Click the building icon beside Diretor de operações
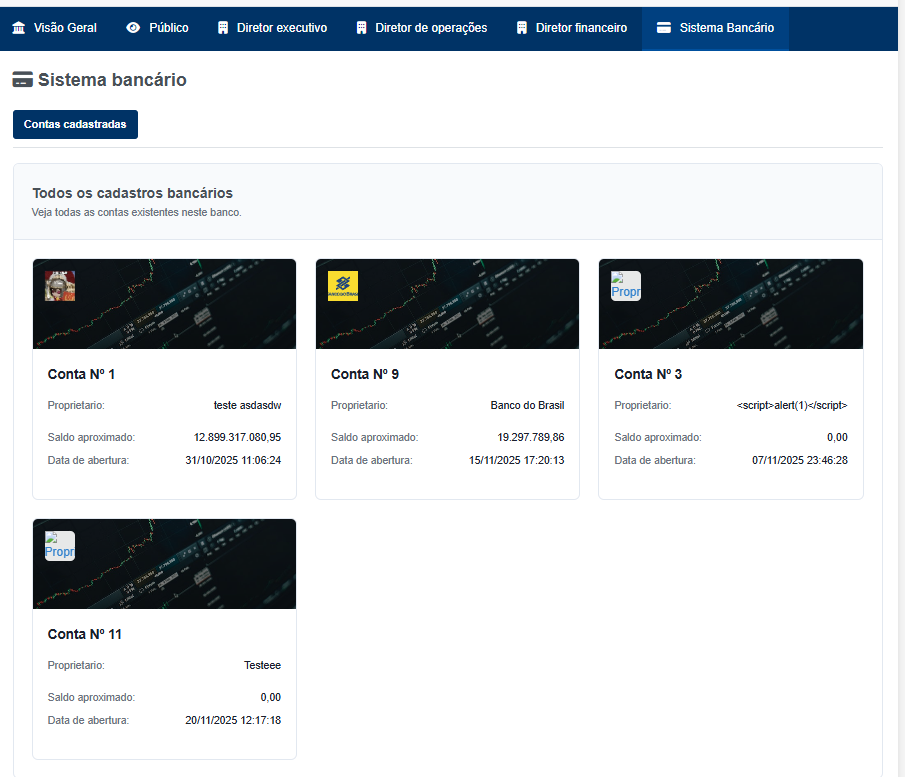Screen dimensions: 905x777 click(x=361, y=28)
